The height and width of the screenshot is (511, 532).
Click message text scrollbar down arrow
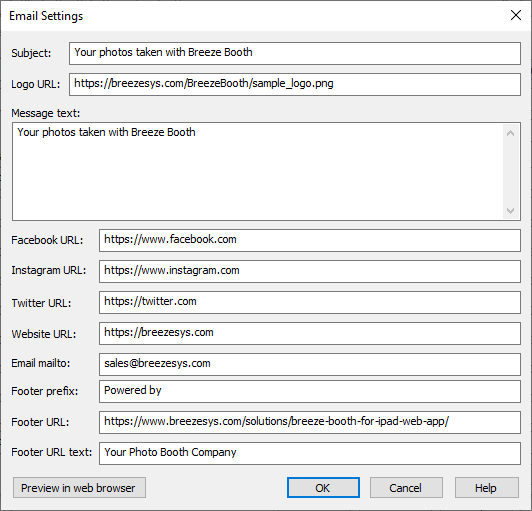pyautogui.click(x=510, y=211)
